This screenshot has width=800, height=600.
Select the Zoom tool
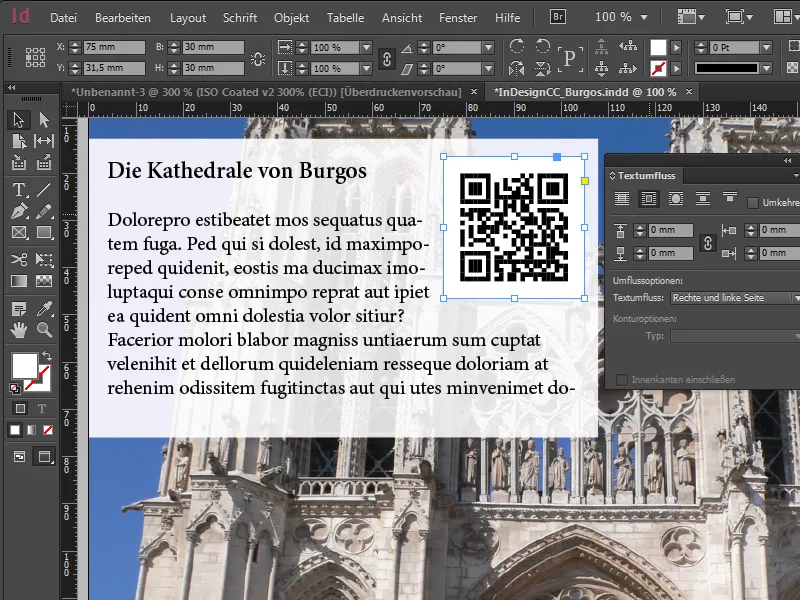pos(44,331)
